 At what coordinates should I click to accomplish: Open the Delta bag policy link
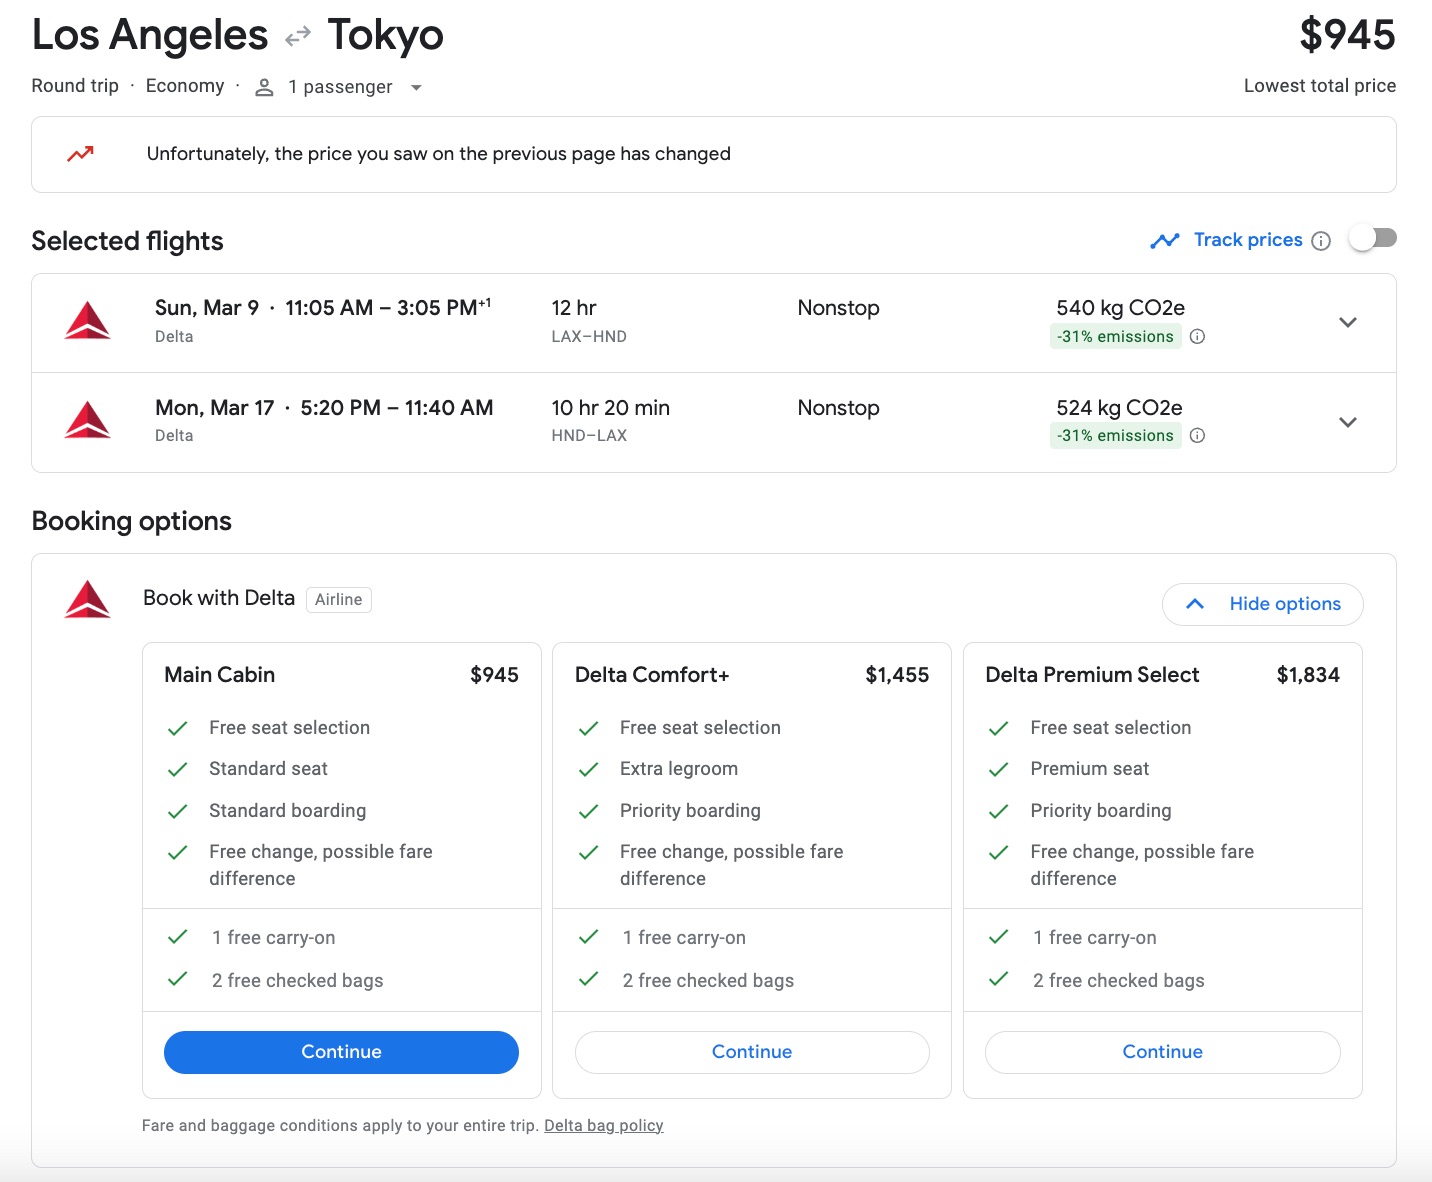[x=603, y=1125]
